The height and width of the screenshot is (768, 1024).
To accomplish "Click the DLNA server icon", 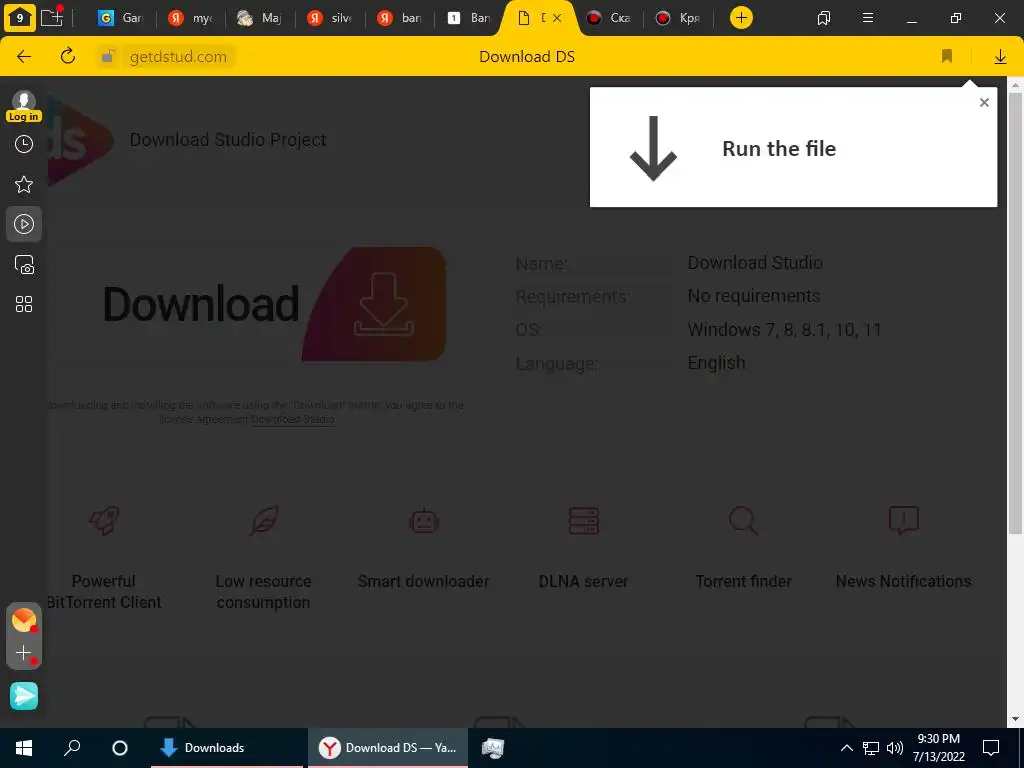I will (584, 520).
